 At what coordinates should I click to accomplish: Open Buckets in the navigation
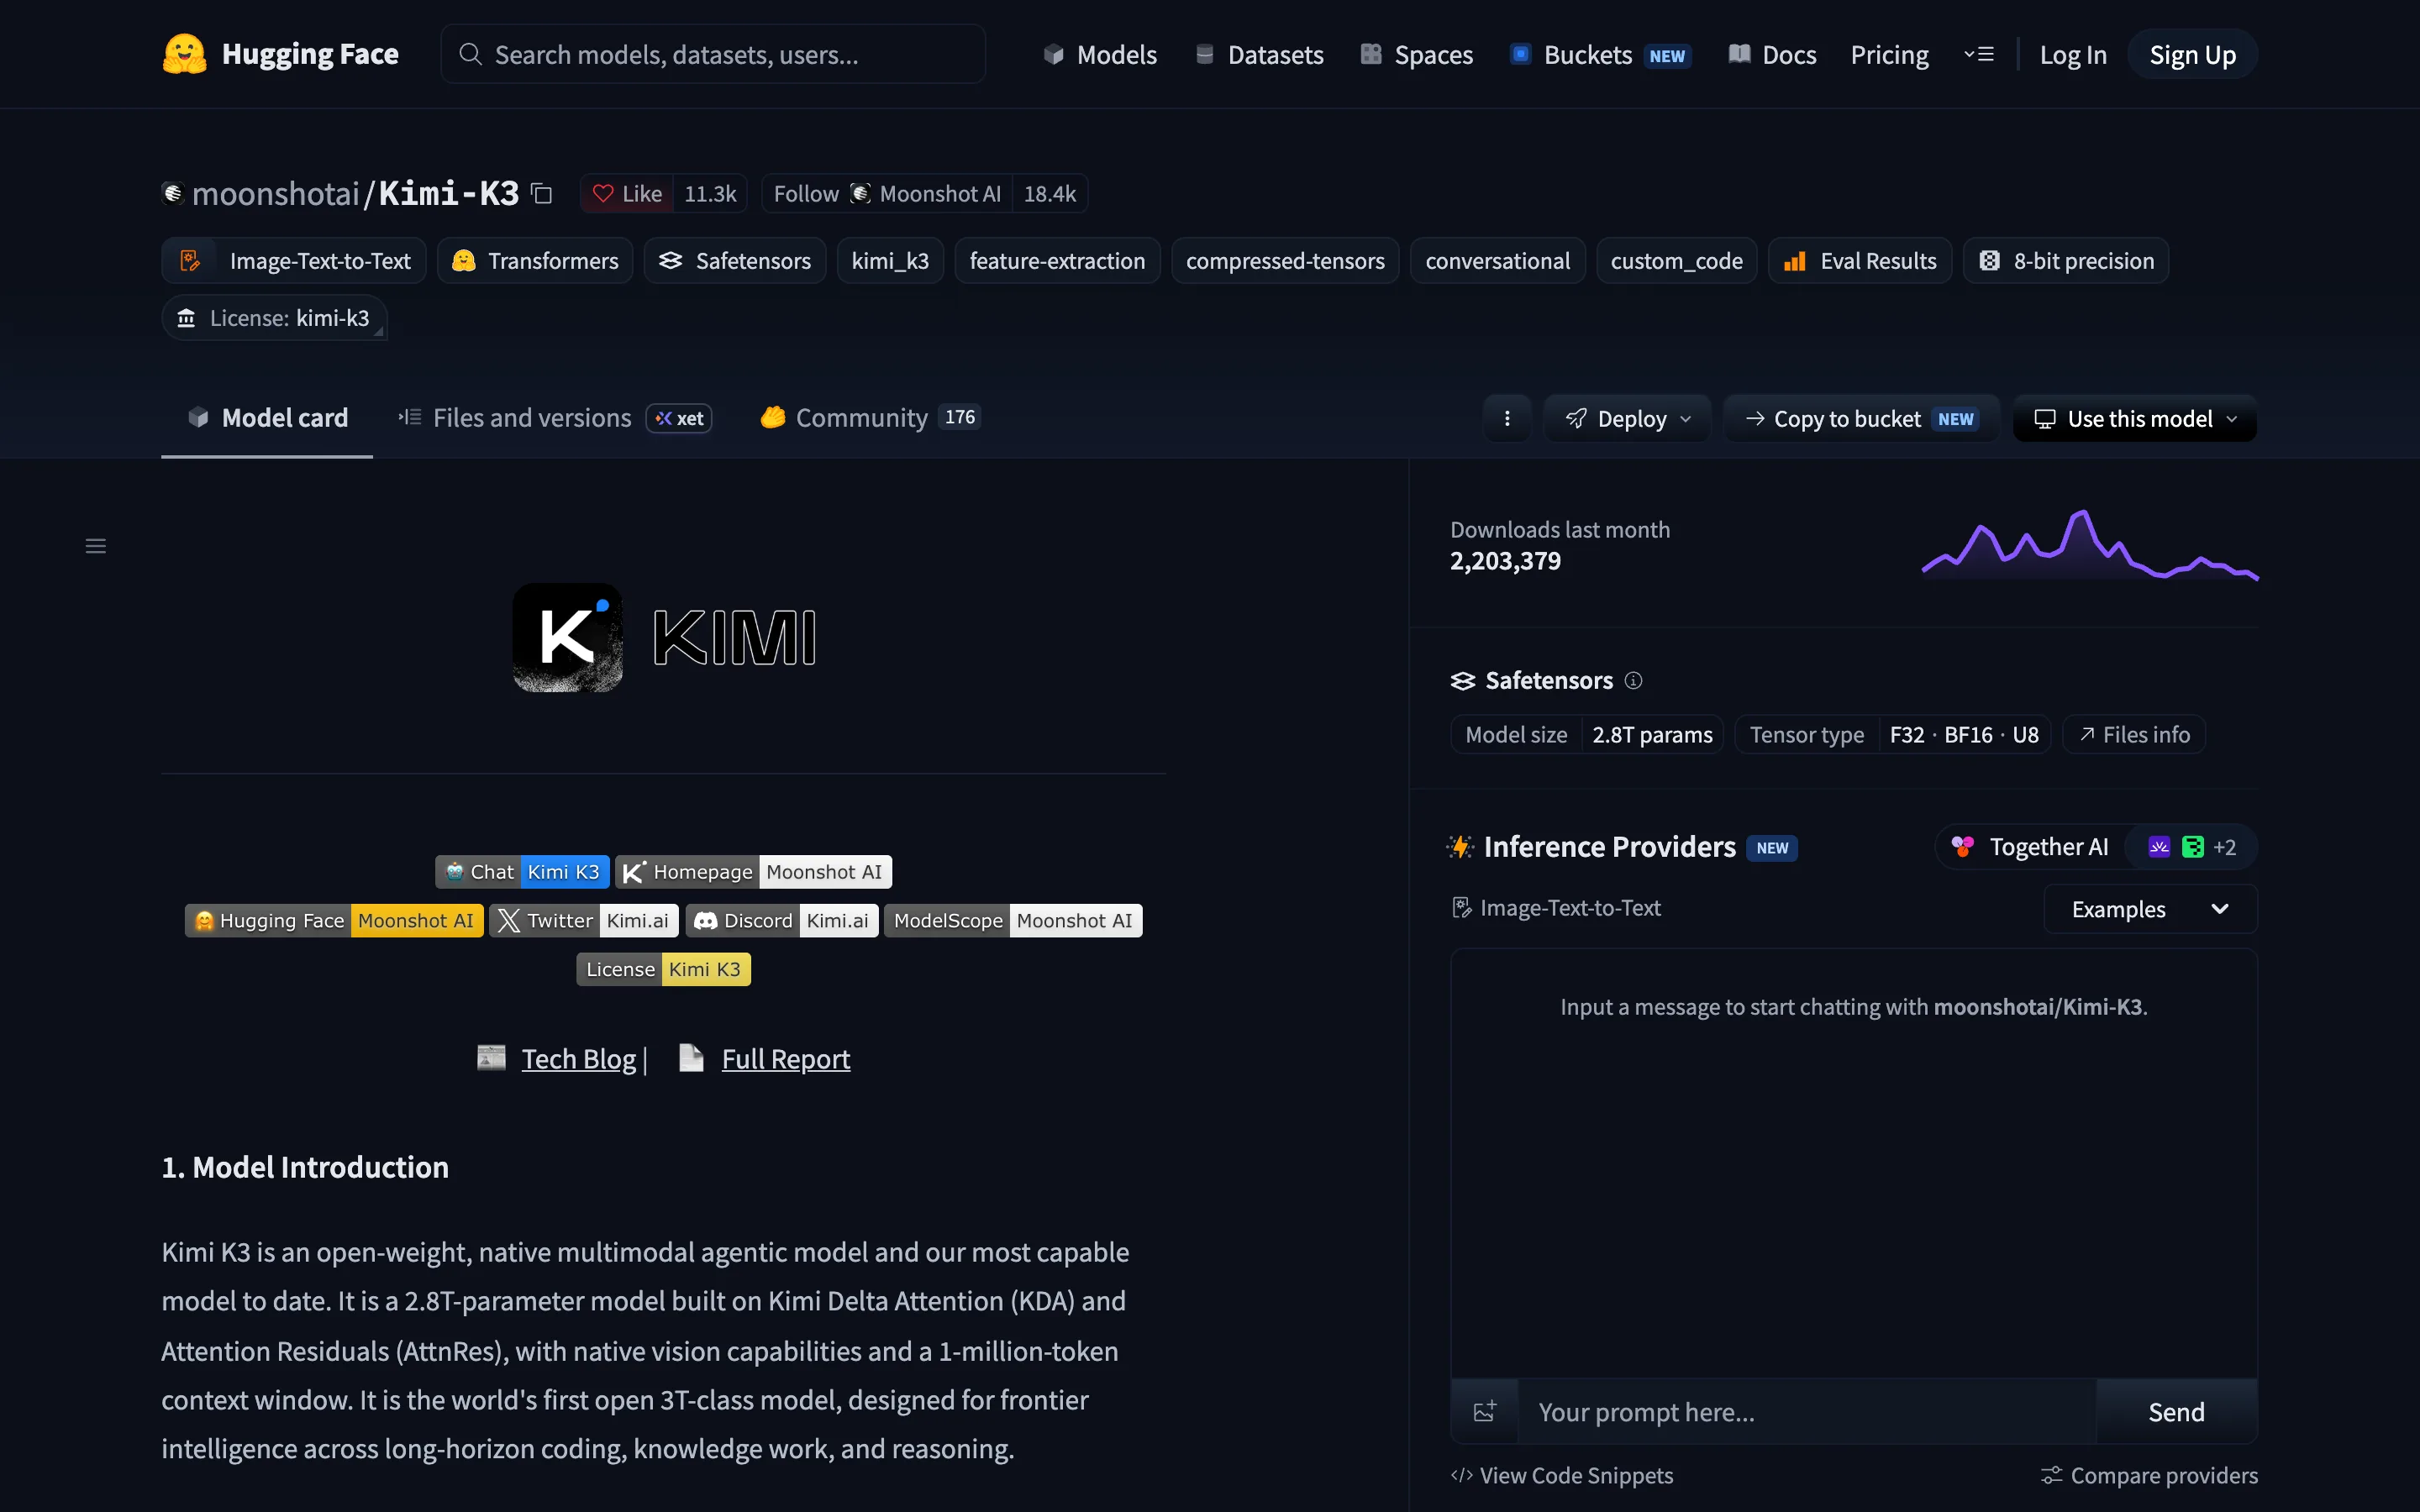click(1601, 54)
